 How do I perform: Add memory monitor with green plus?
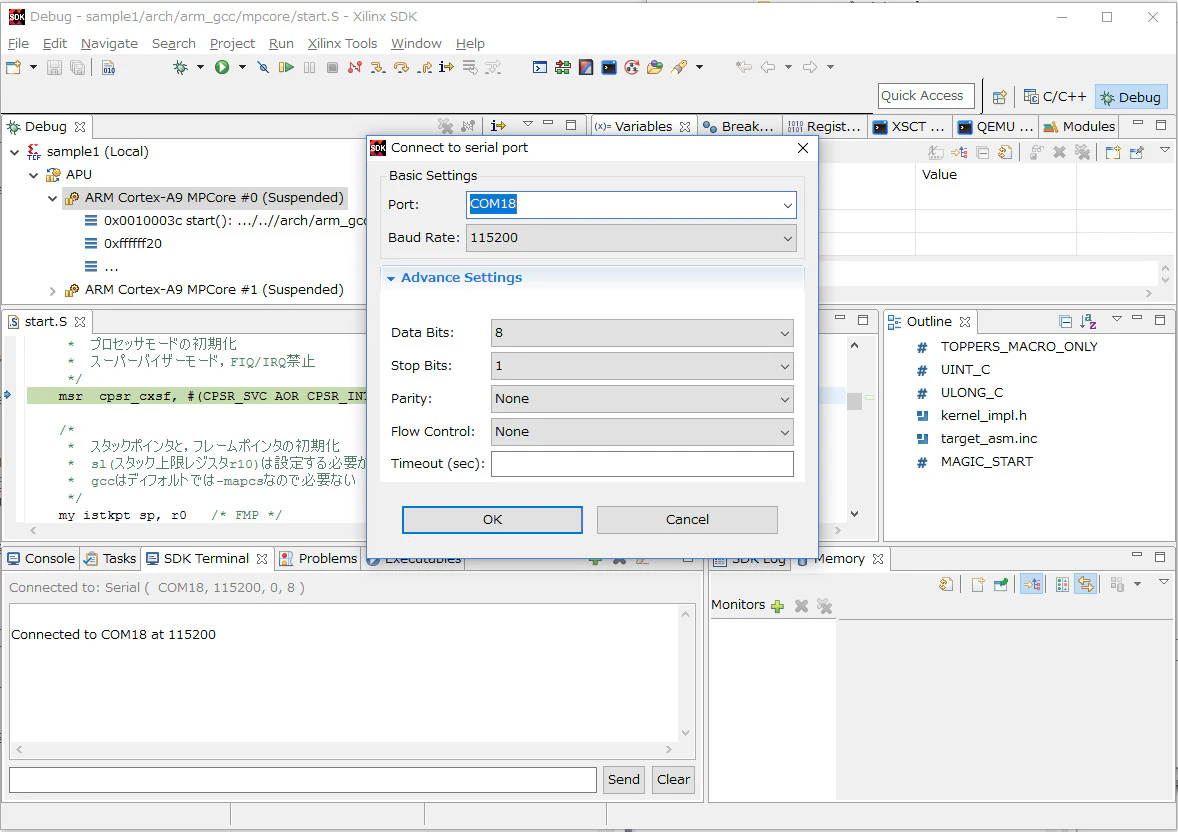778,606
